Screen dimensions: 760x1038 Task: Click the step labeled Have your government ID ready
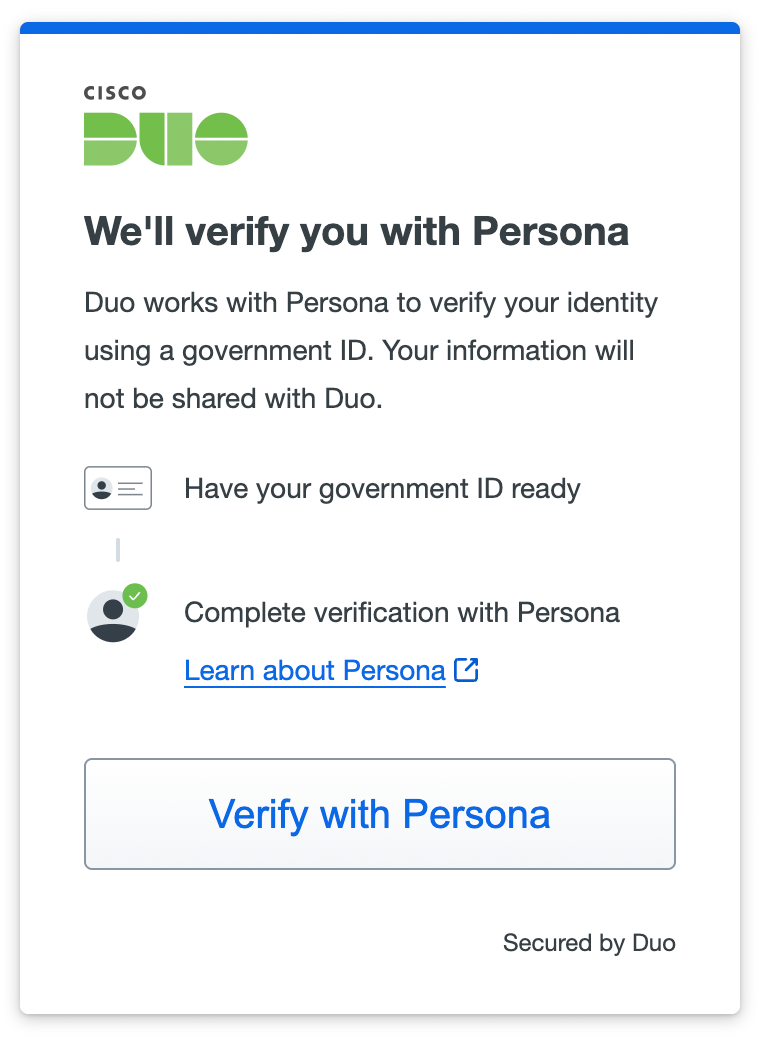pyautogui.click(x=383, y=488)
